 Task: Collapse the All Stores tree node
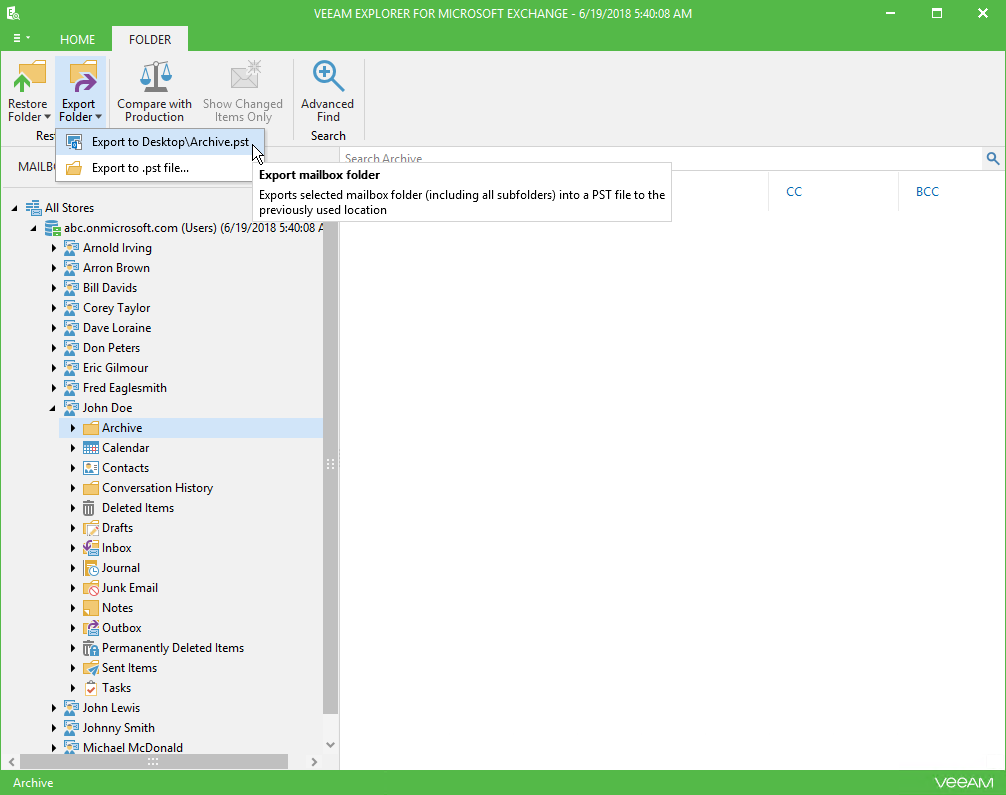click(14, 208)
